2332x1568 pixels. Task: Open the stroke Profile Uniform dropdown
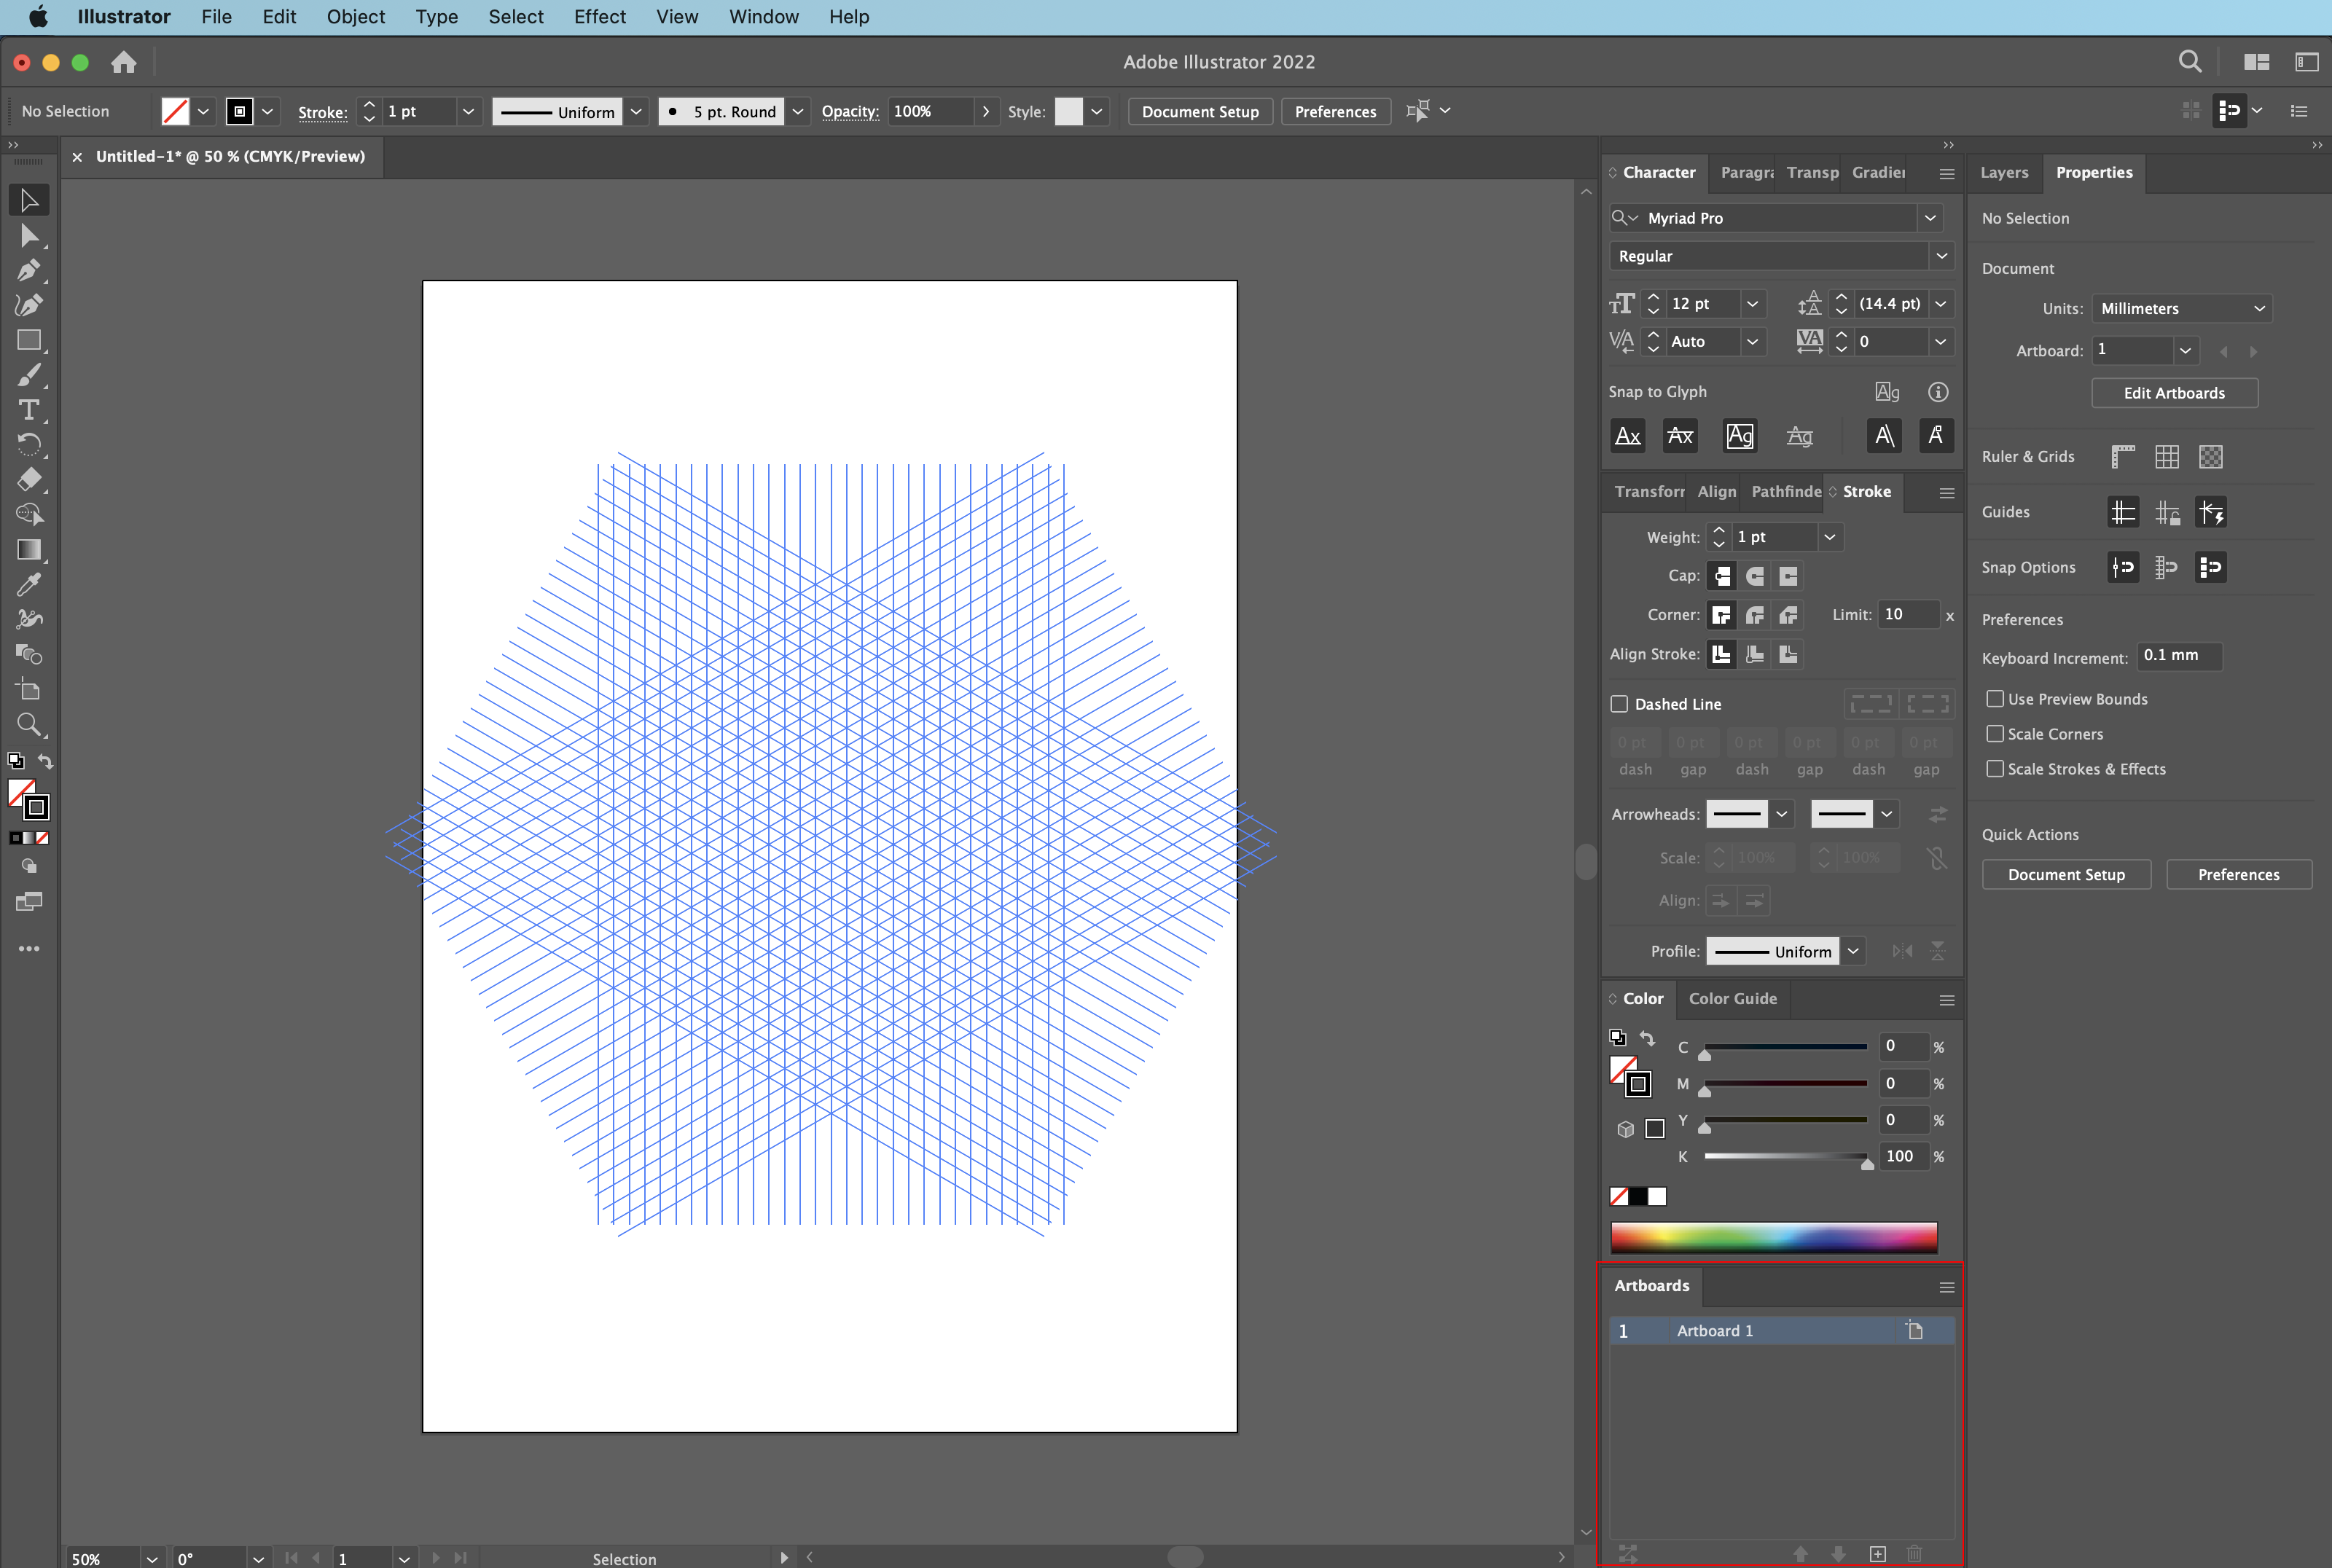[1853, 951]
